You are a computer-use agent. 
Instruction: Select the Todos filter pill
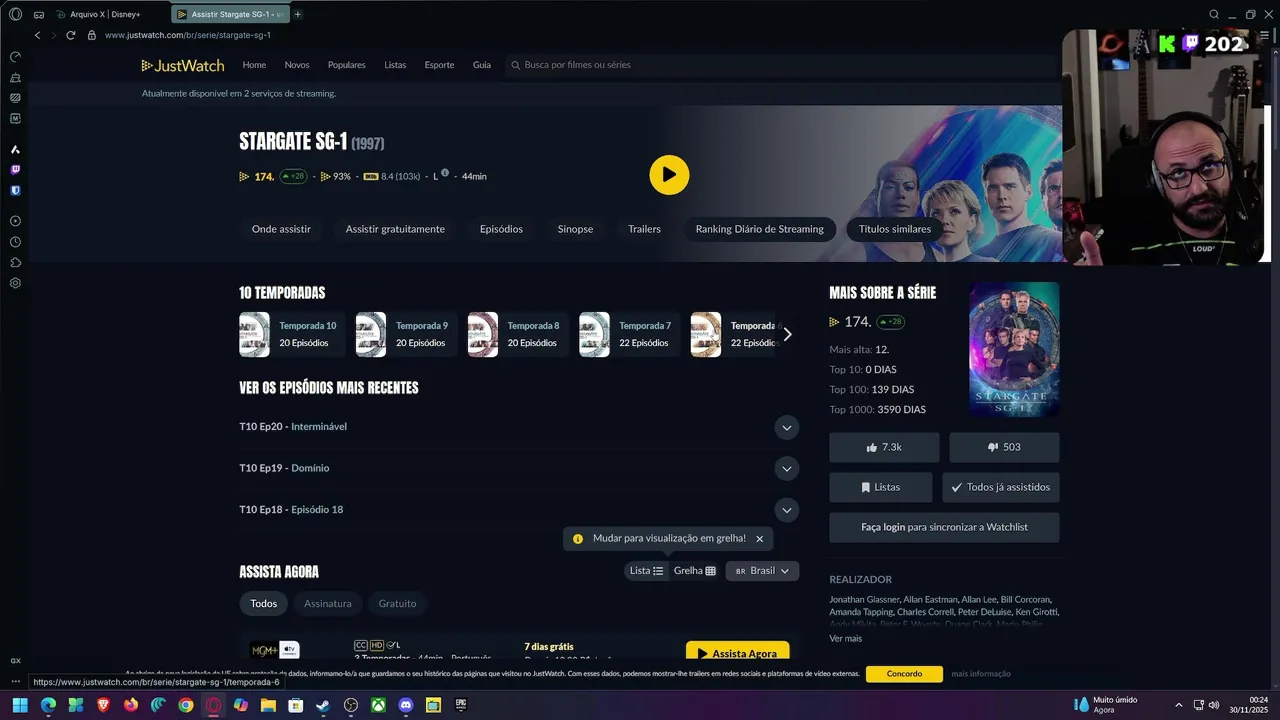click(x=264, y=603)
